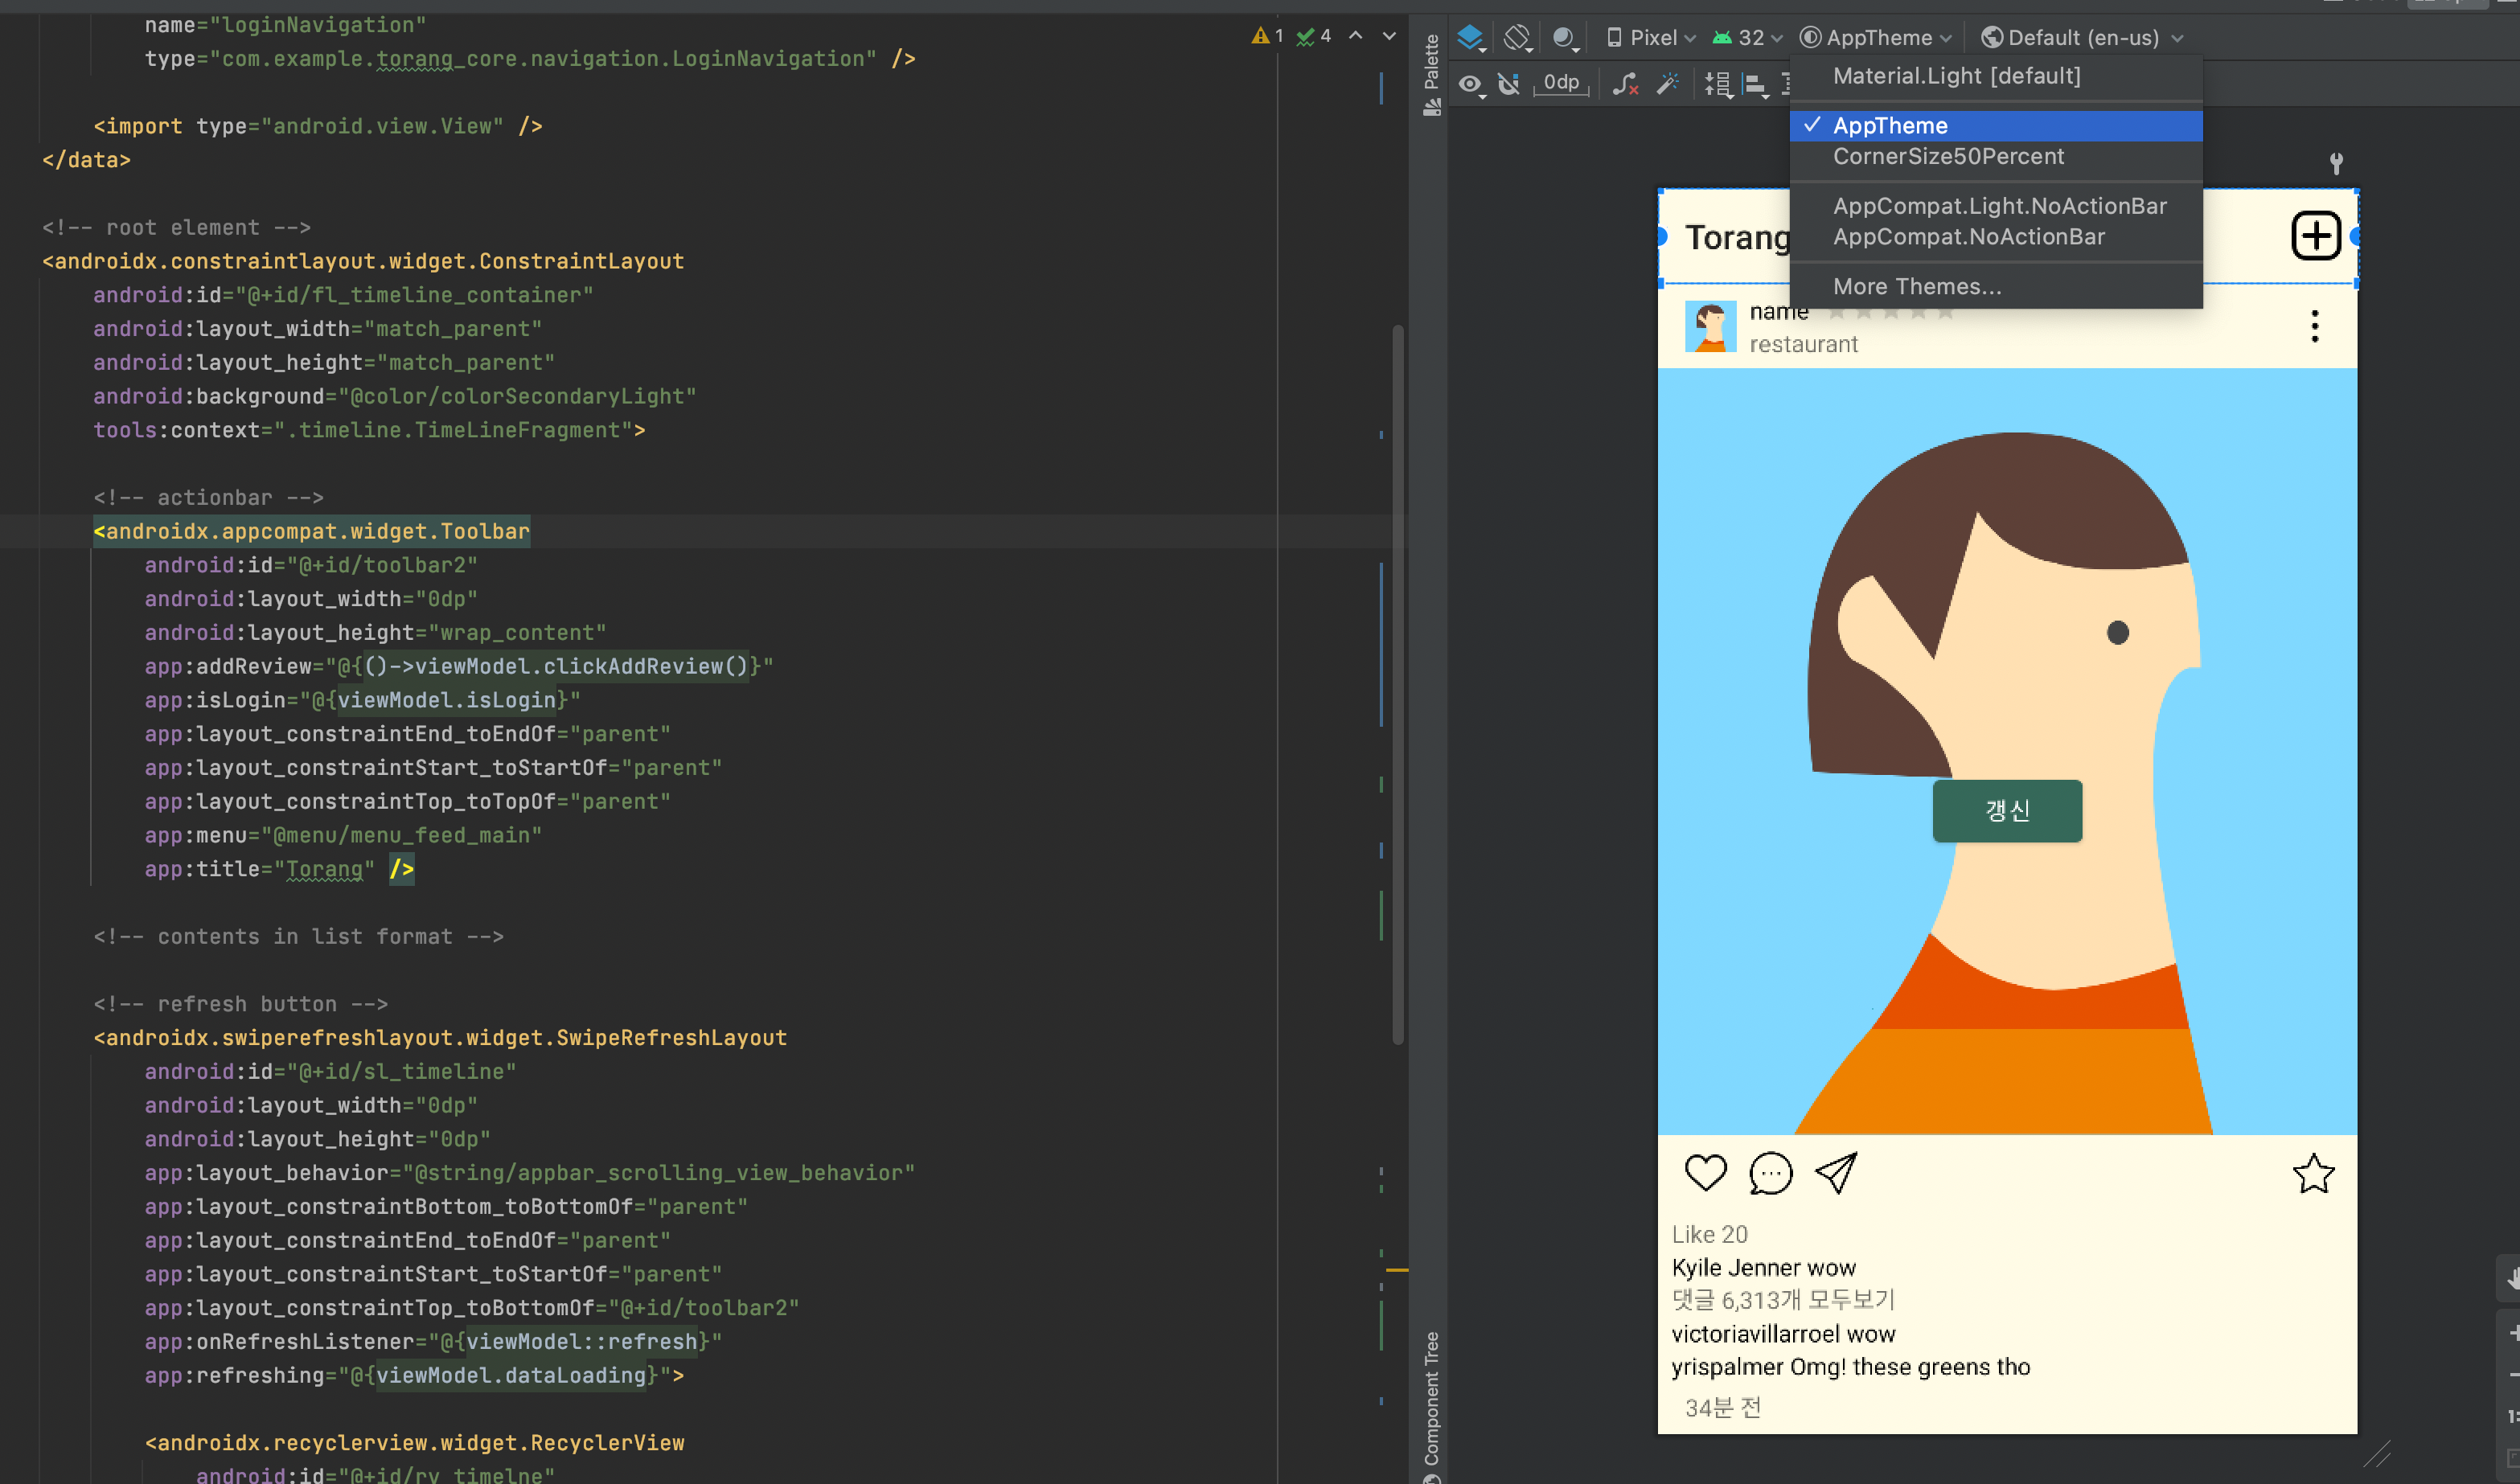Select the checked AppTheme entry
This screenshot has width=2520, height=1484.
click(1890, 126)
